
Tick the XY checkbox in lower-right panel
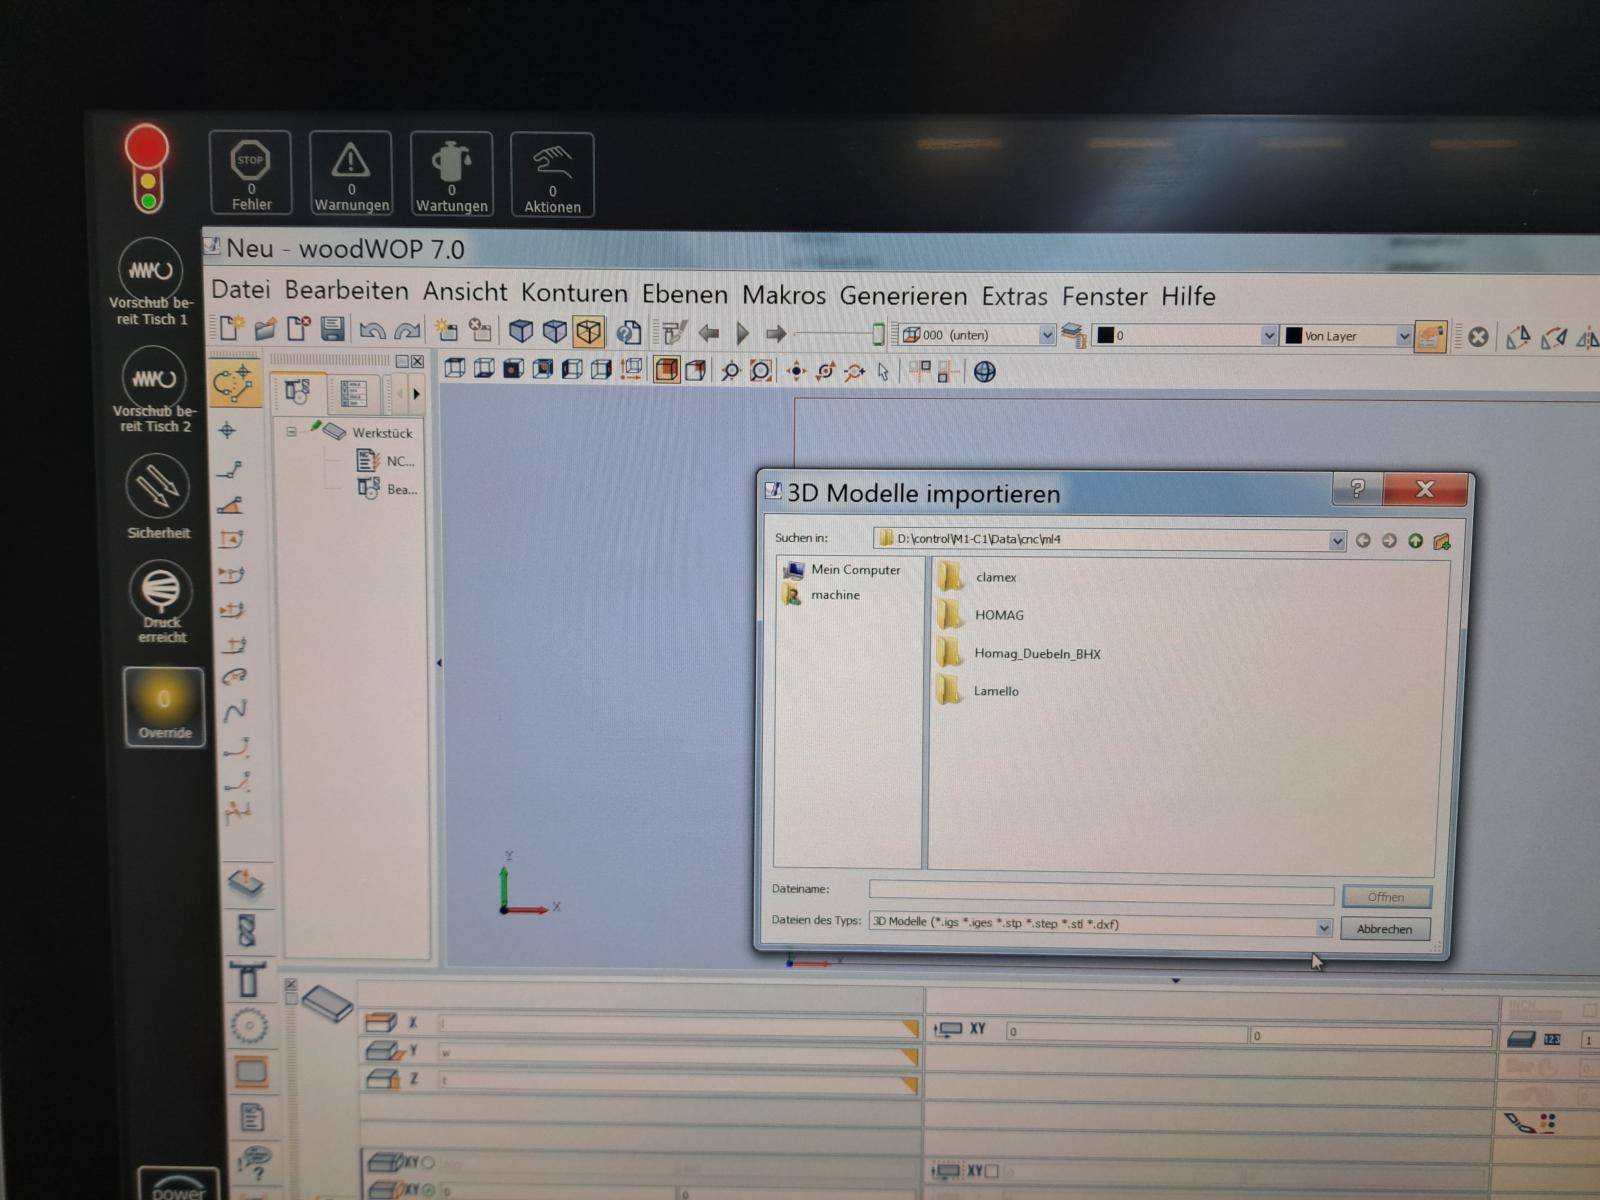pyautogui.click(x=992, y=1171)
